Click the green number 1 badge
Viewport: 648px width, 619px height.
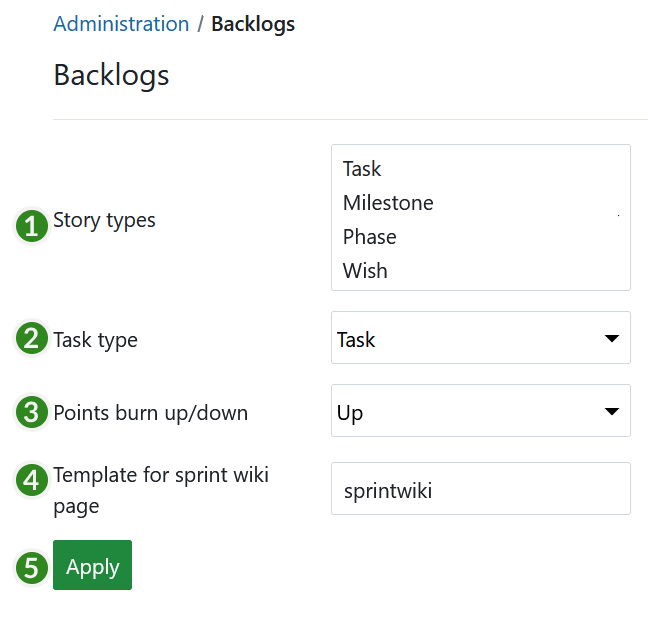pyautogui.click(x=33, y=226)
